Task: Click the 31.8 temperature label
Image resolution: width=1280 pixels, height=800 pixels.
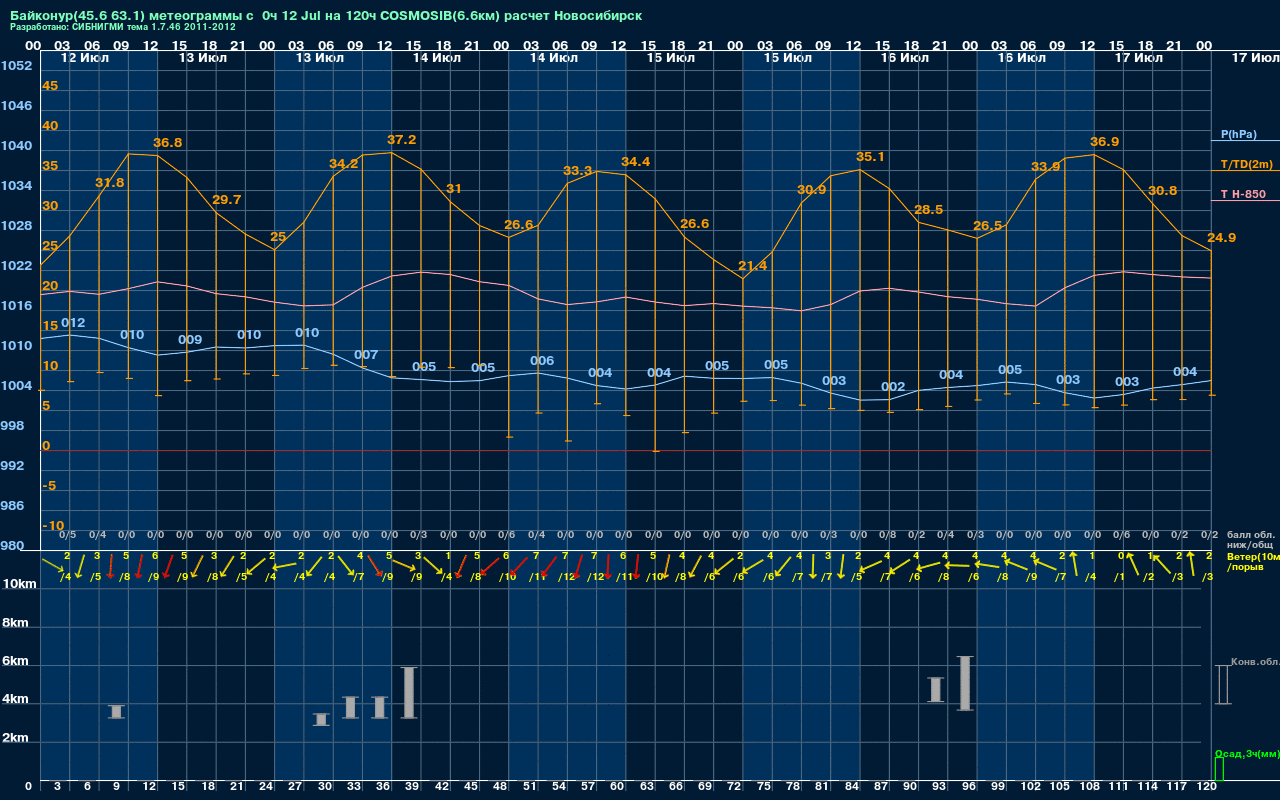Action: (110, 183)
